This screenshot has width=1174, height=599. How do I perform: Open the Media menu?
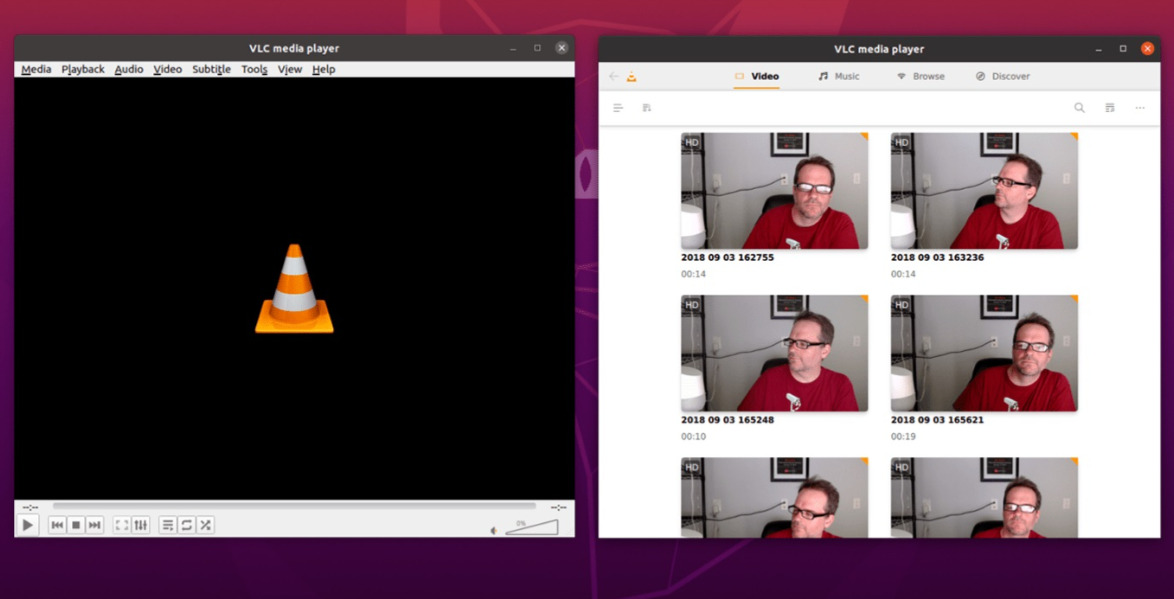(x=36, y=69)
